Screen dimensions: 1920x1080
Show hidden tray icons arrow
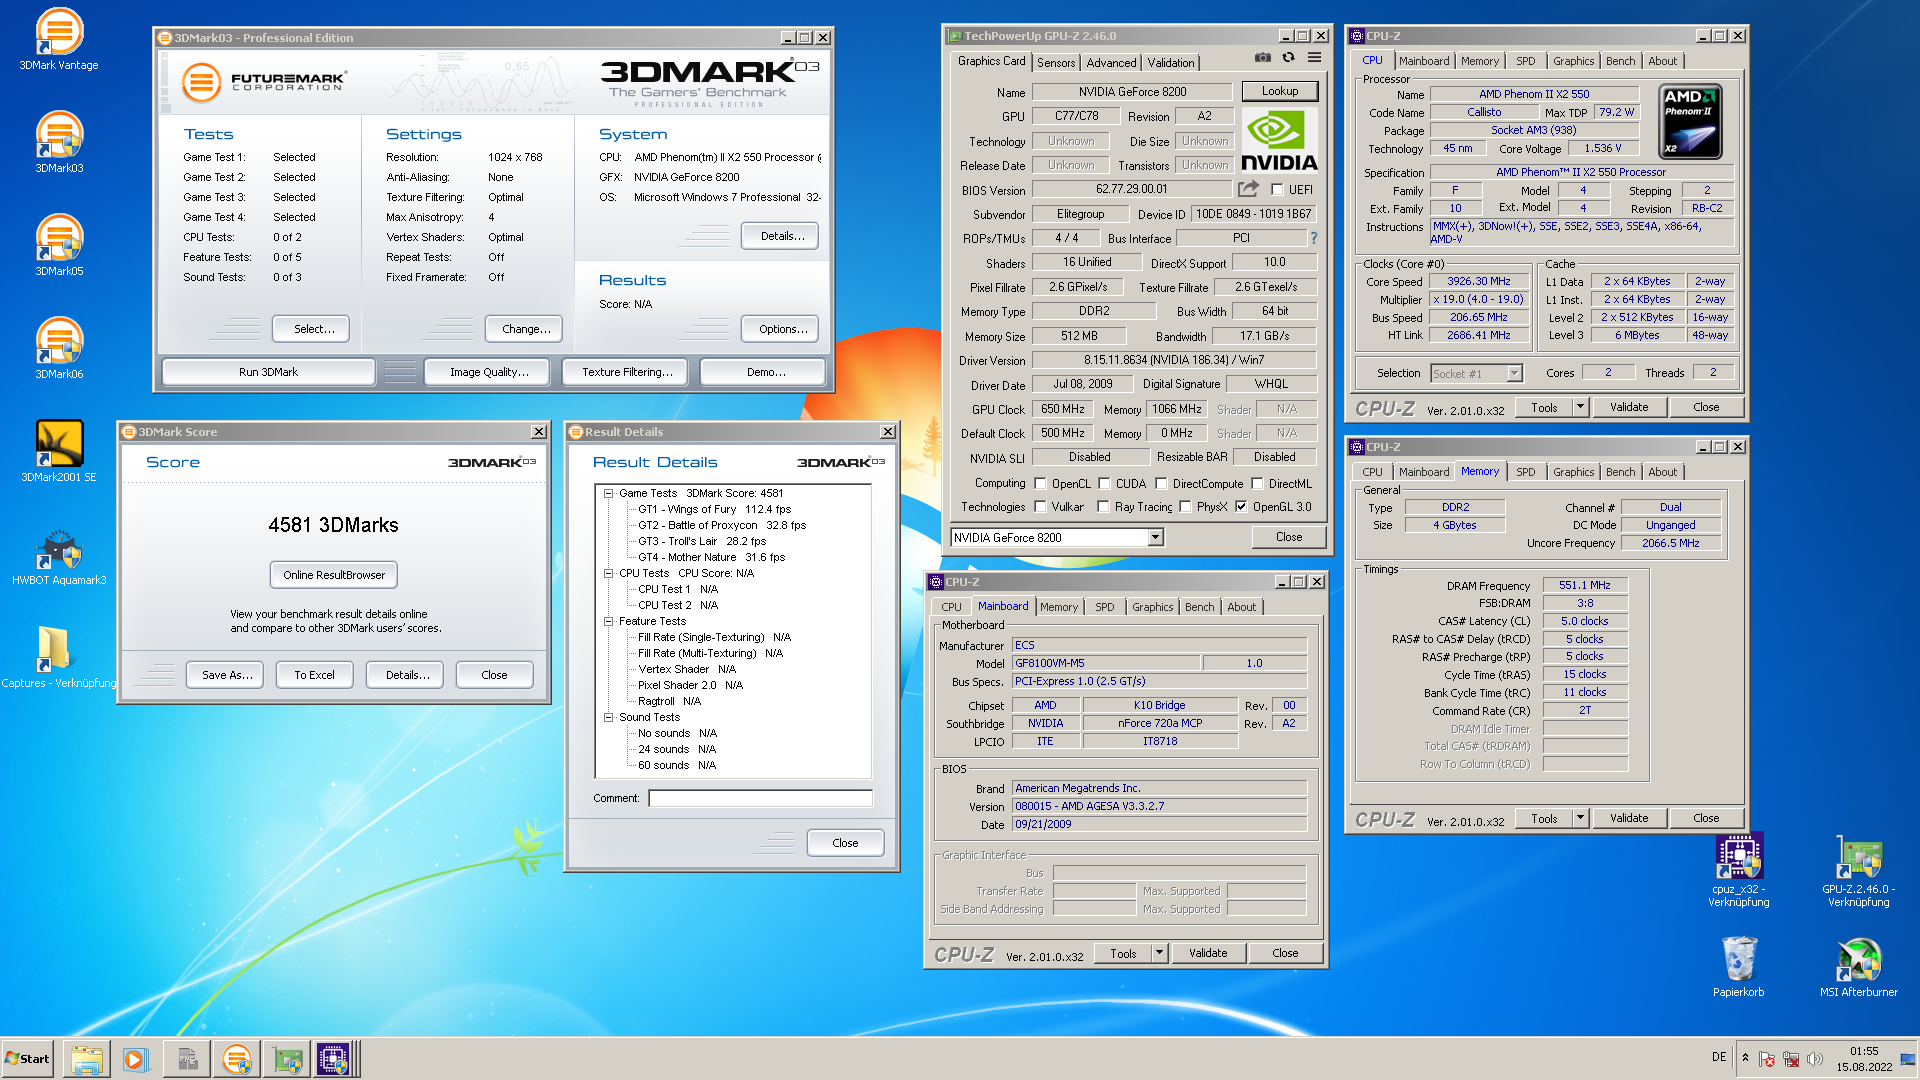click(1745, 1058)
